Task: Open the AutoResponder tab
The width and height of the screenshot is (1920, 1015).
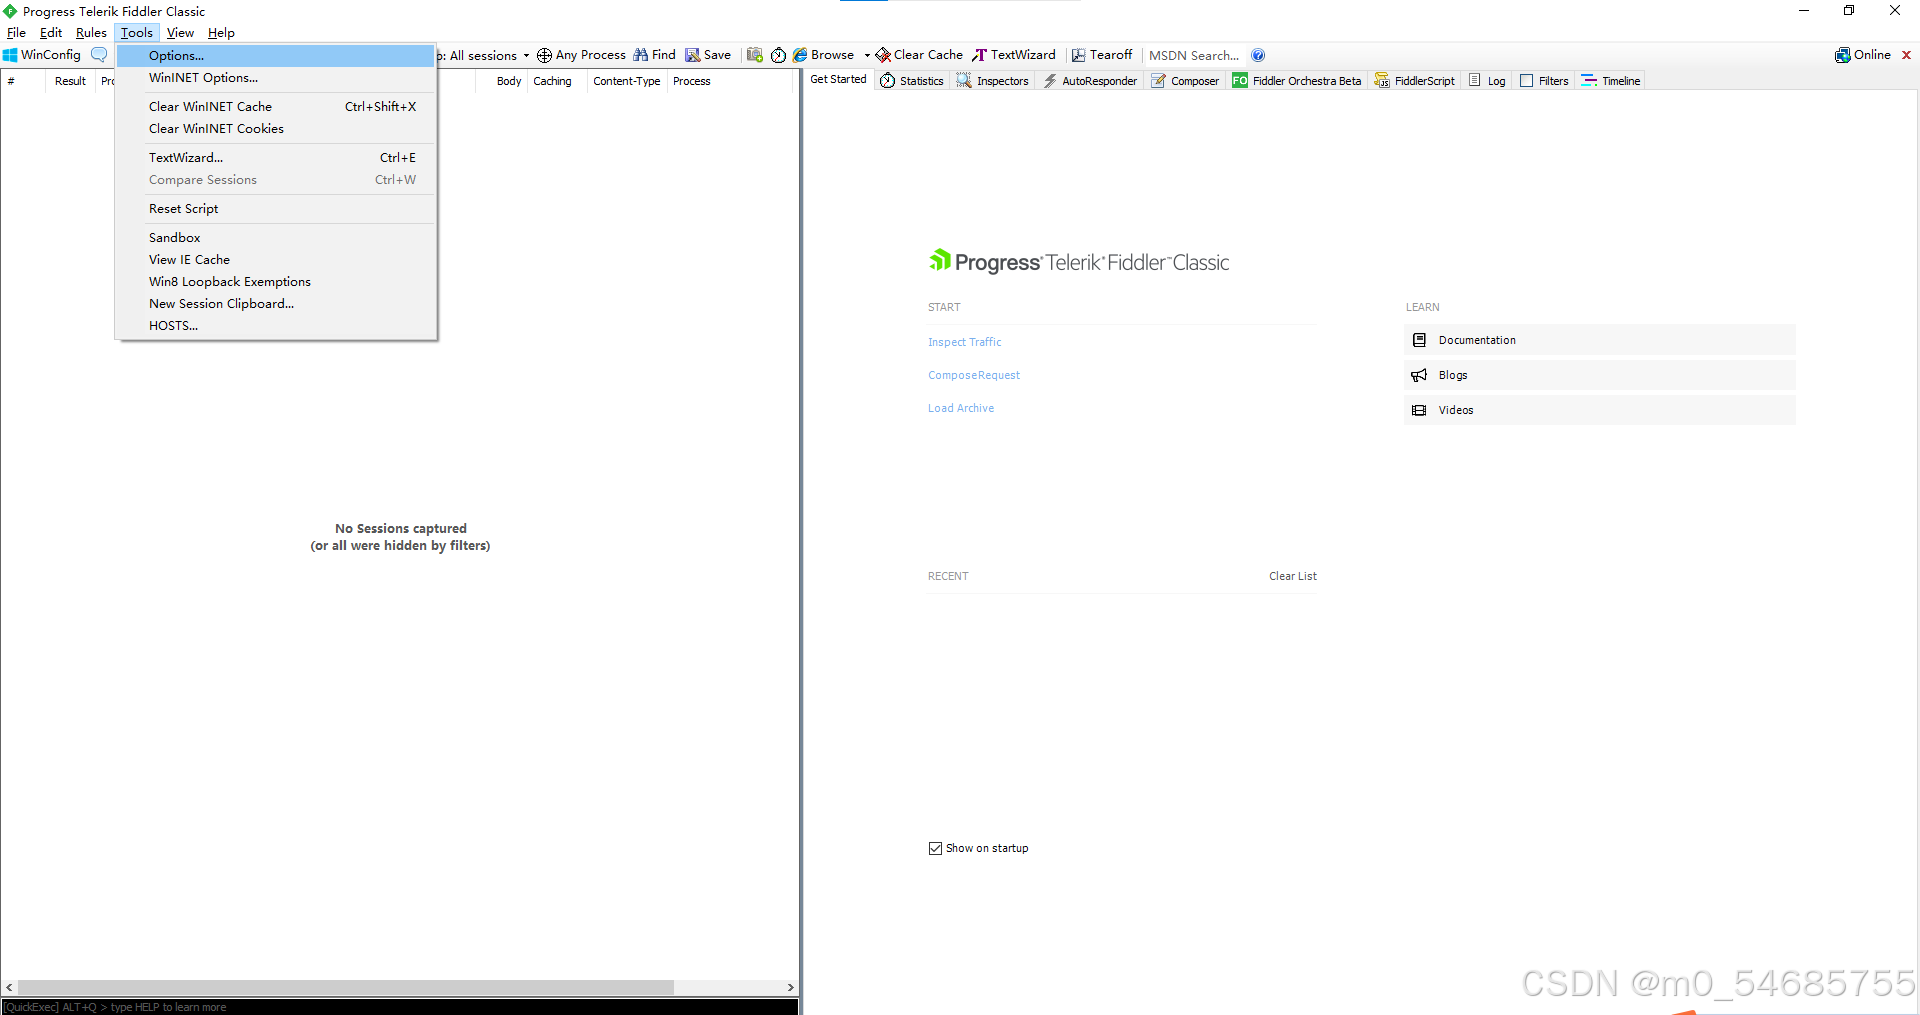Action: pos(1090,81)
